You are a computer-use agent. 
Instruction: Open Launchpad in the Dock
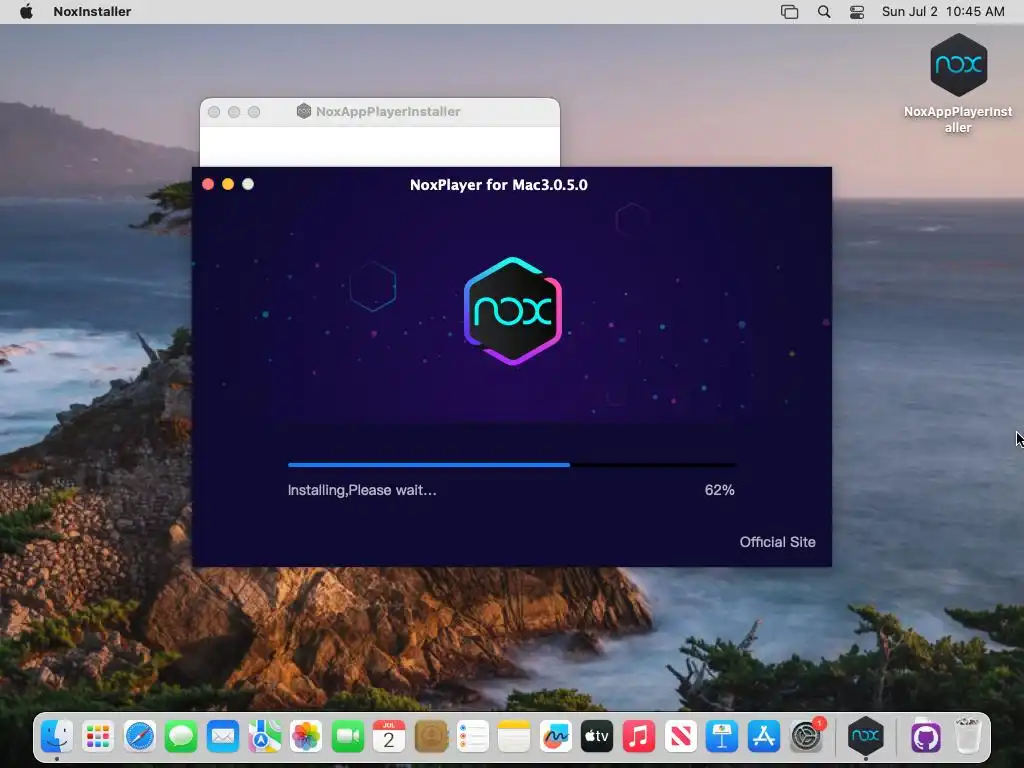click(98, 737)
